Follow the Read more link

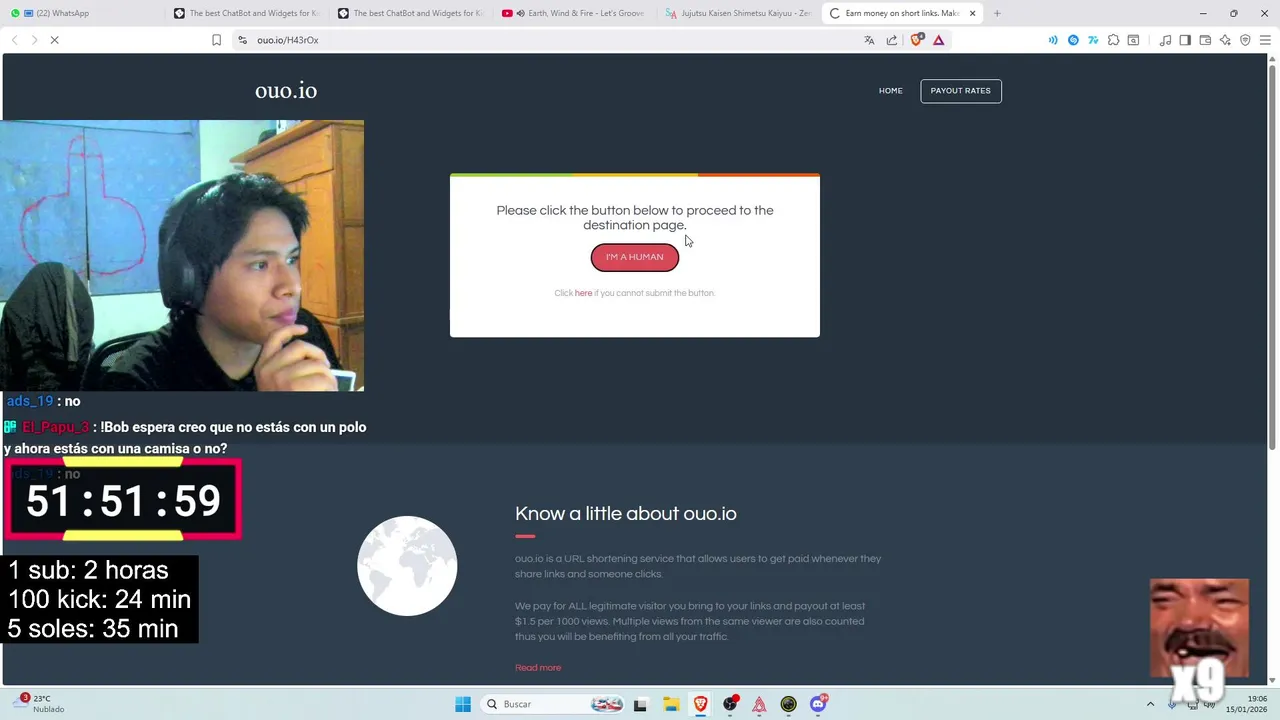538,668
